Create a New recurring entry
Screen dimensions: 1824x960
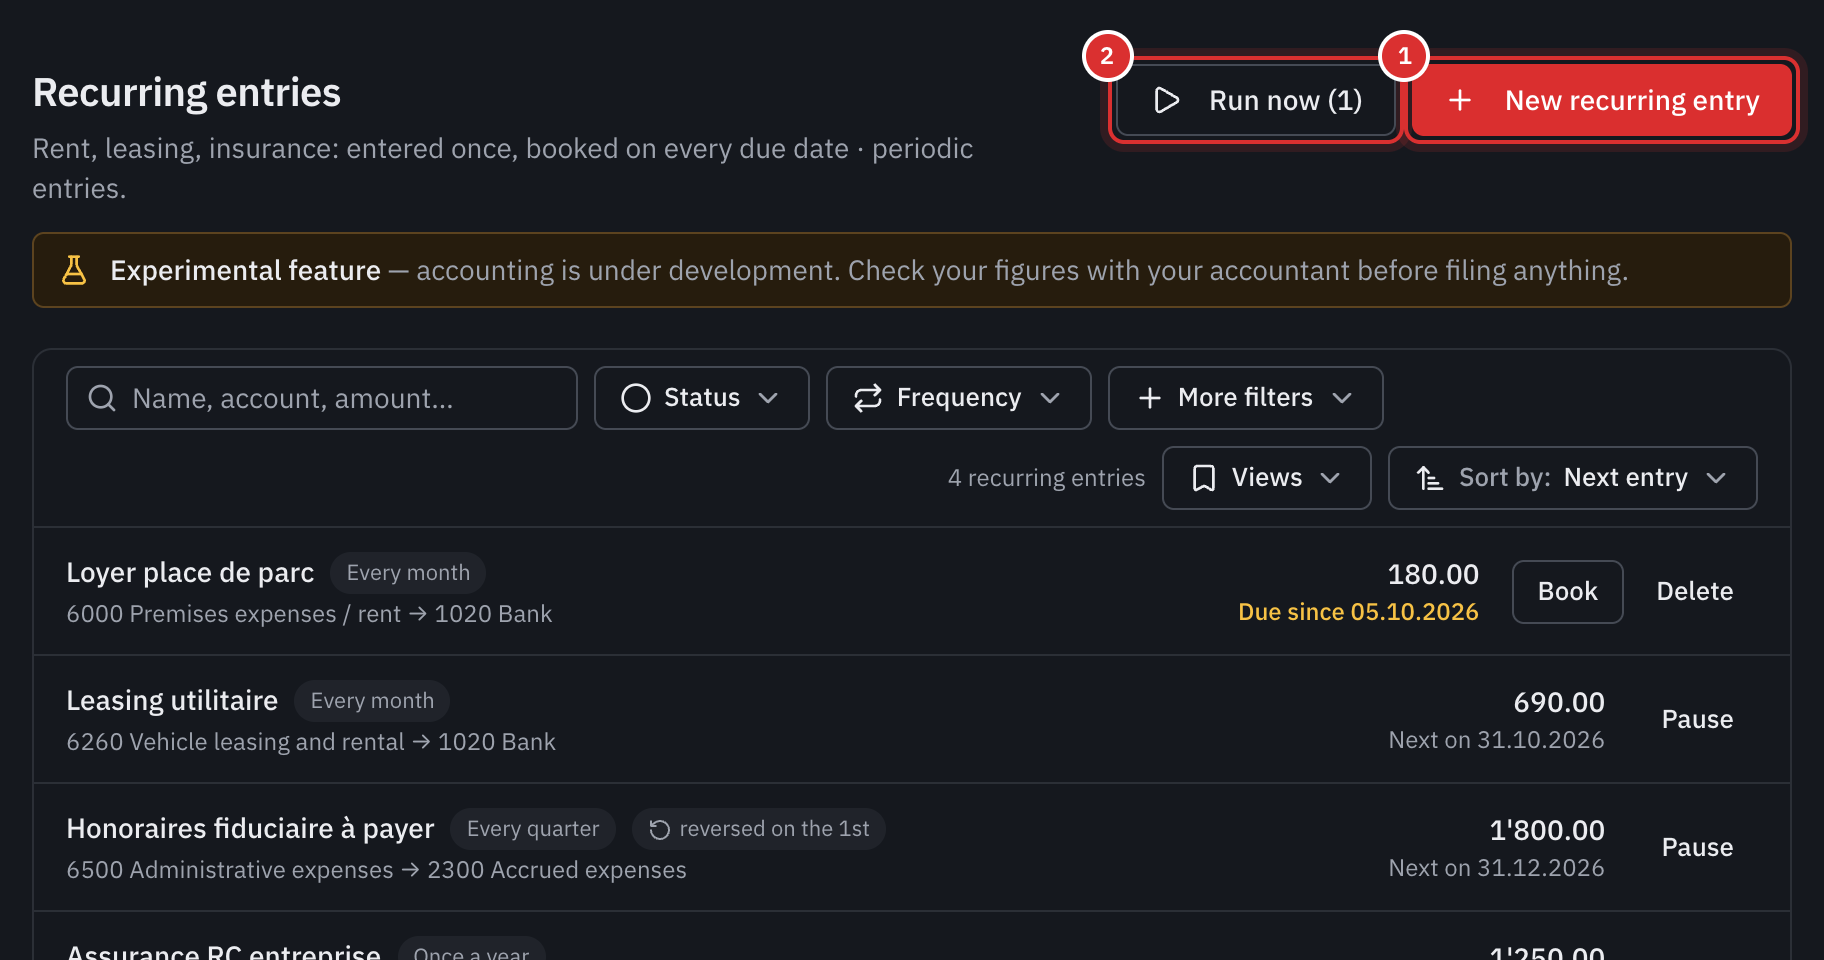click(x=1602, y=100)
